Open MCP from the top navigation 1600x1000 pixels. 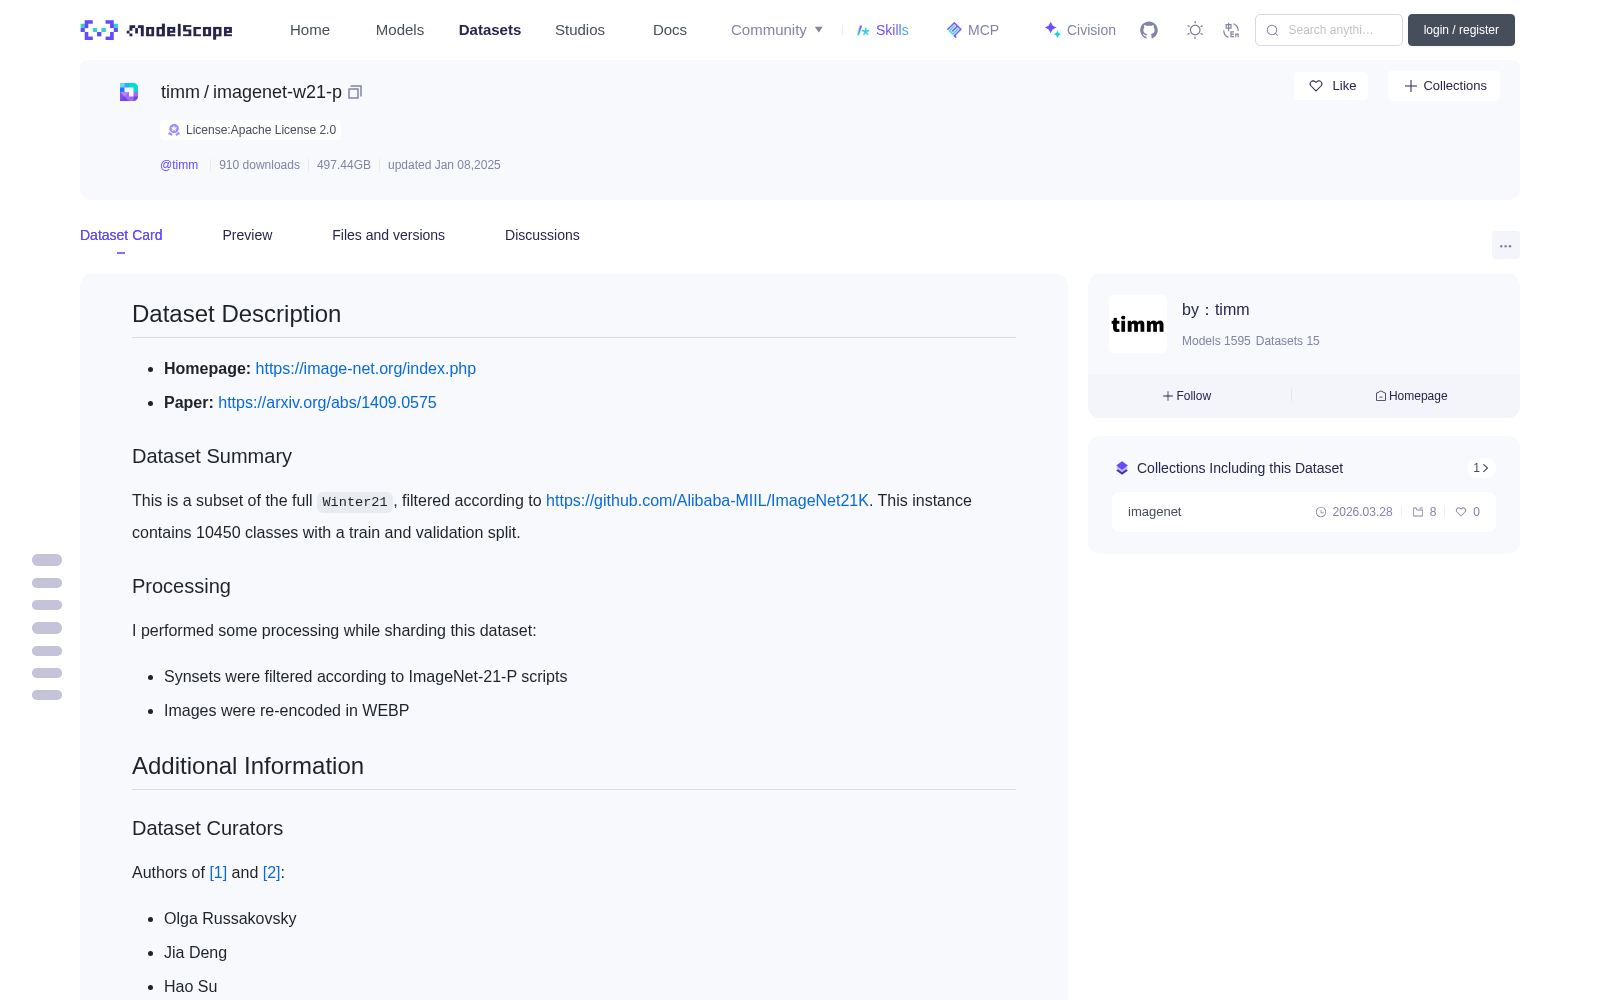tap(973, 30)
